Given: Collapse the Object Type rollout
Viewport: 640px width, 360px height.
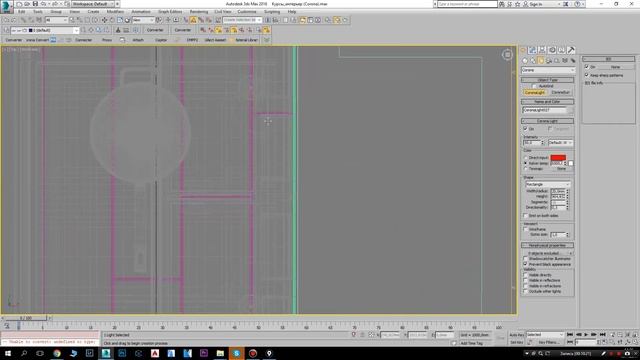Looking at the screenshot, I should point(547,80).
